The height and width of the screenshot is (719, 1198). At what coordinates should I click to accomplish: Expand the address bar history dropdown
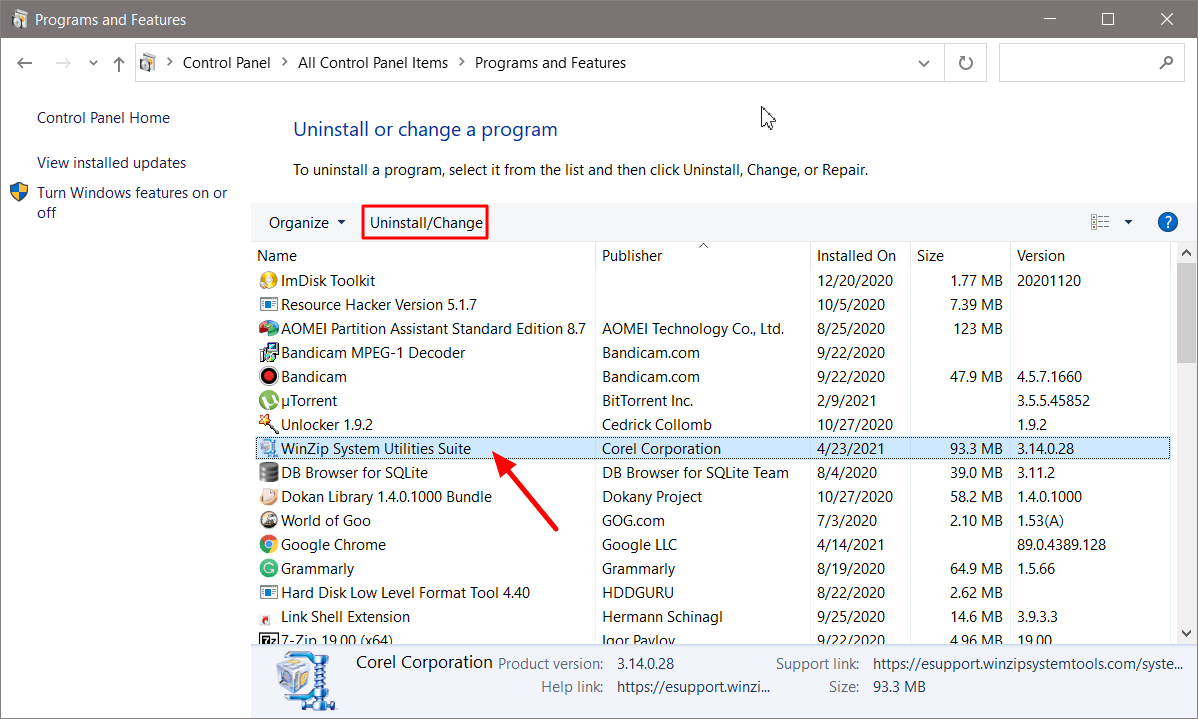(923, 62)
